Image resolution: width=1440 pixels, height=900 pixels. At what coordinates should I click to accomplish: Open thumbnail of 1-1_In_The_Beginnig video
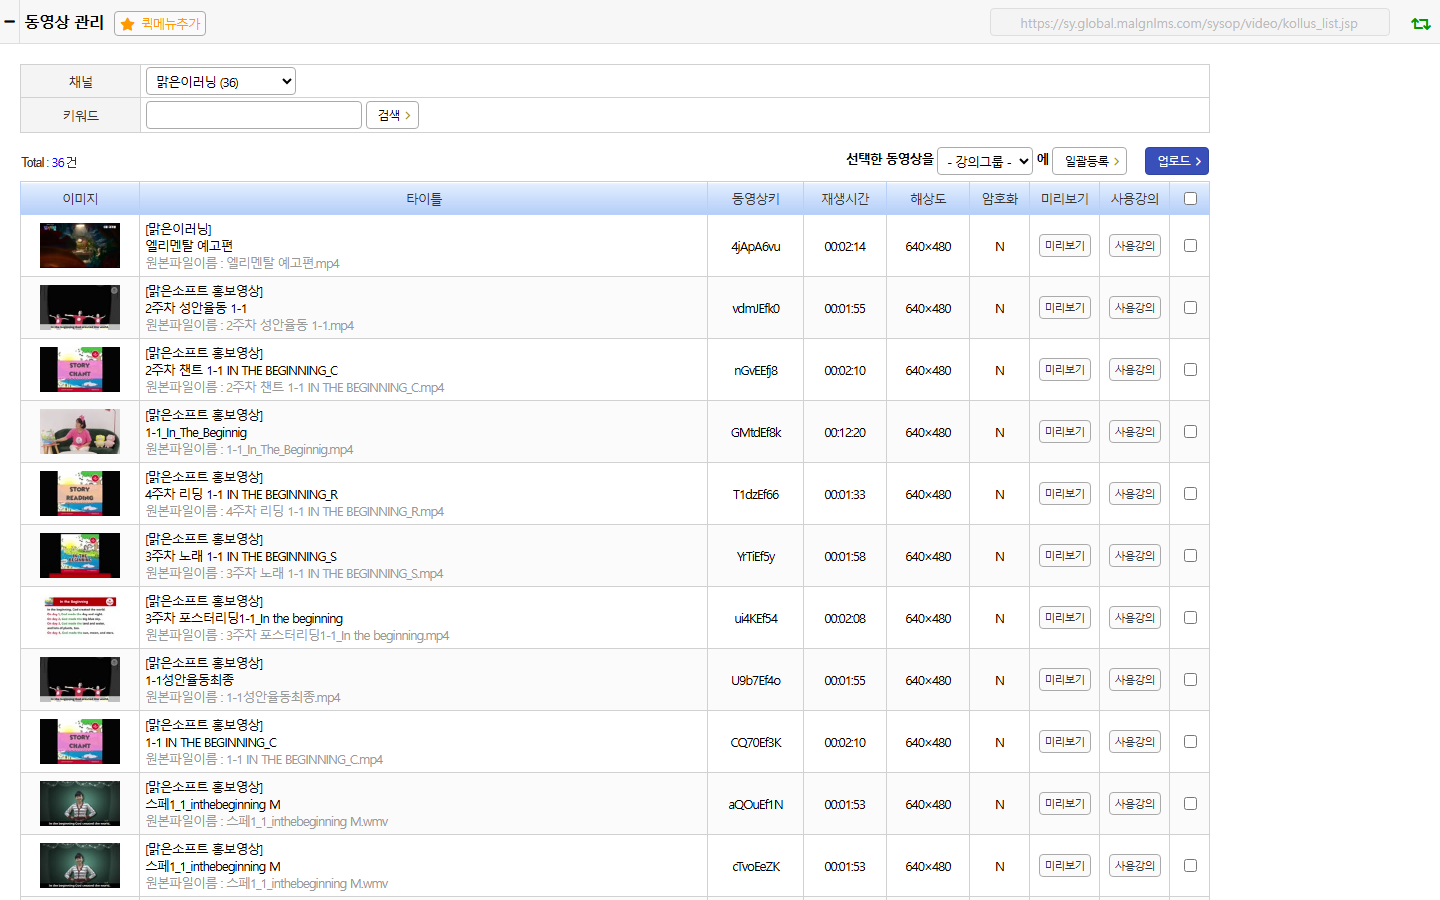point(80,432)
